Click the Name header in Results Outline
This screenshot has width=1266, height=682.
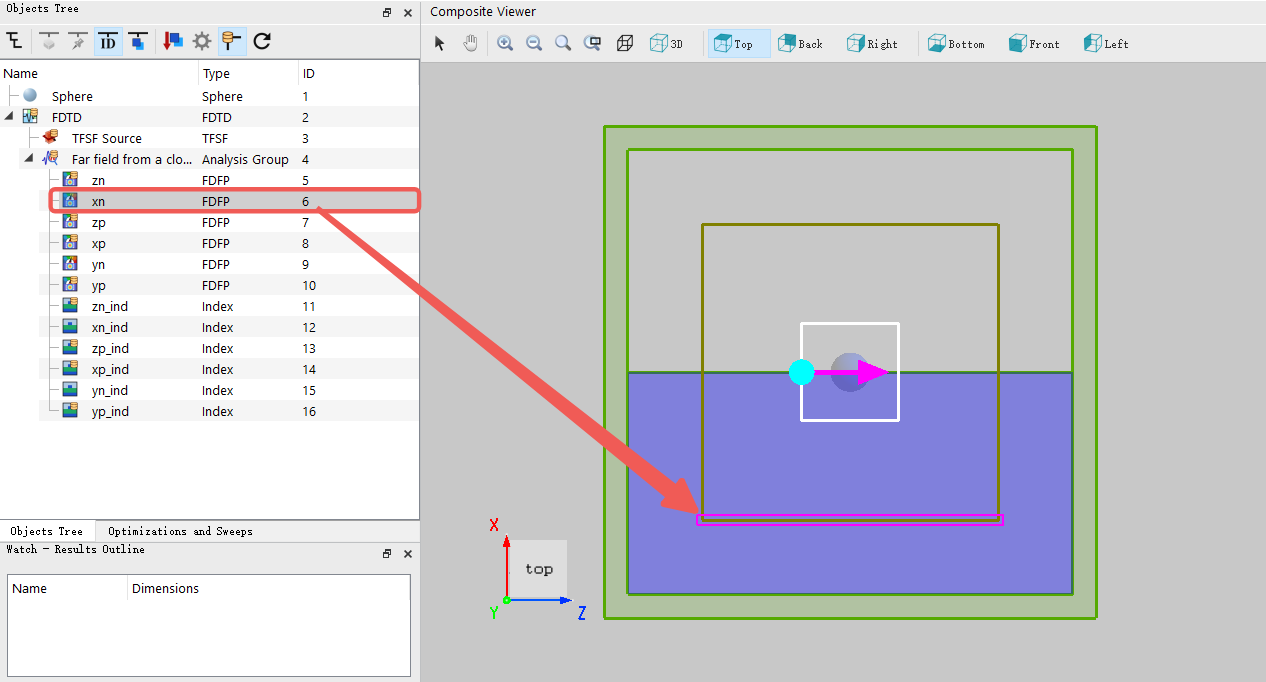[68, 588]
